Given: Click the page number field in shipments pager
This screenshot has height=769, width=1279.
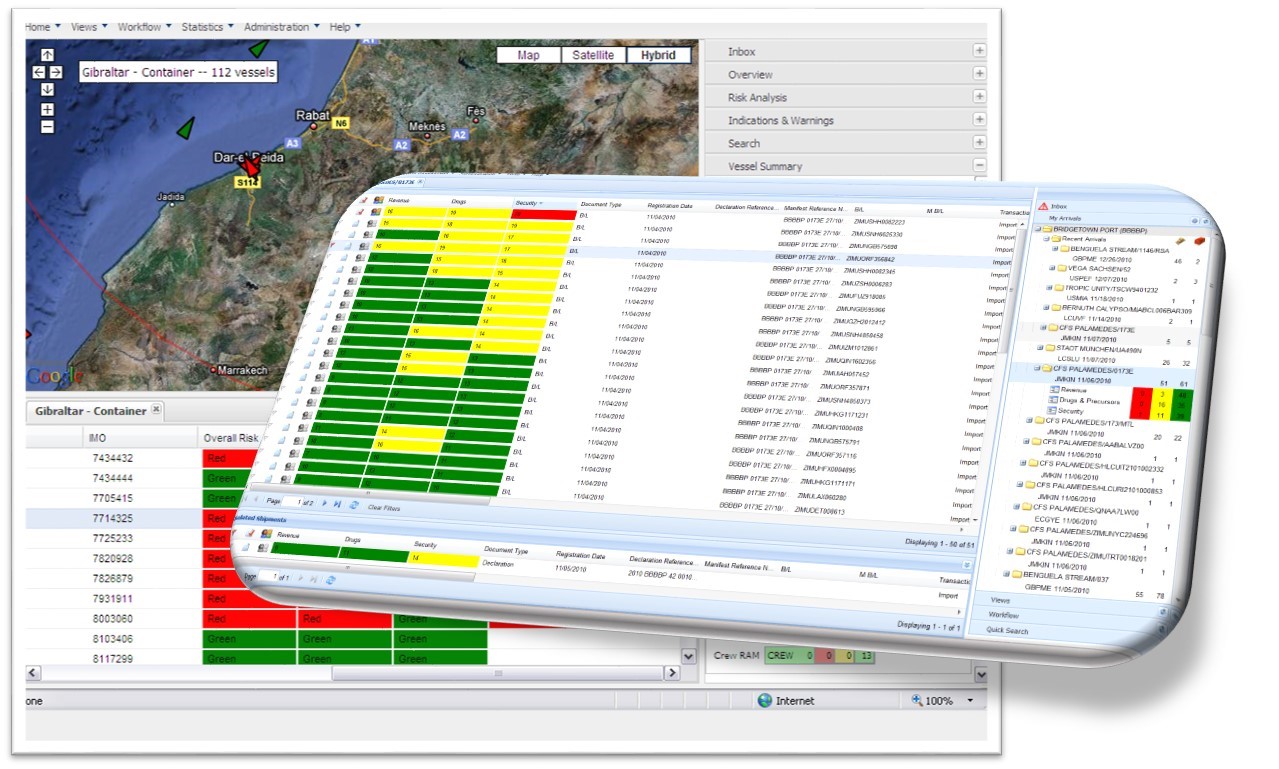Looking at the screenshot, I should pyautogui.click(x=294, y=501).
